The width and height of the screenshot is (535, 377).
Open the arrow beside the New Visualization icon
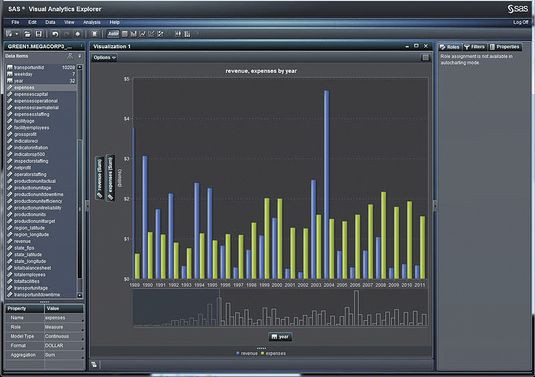16,34
